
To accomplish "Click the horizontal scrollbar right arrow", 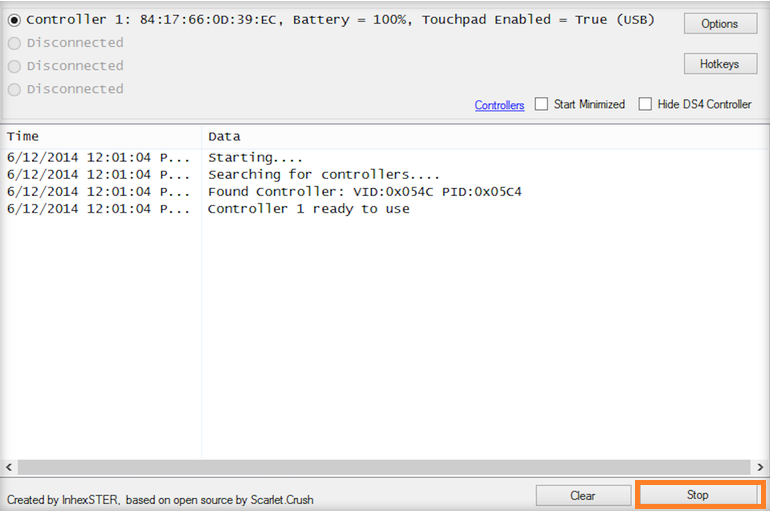I will (760, 467).
